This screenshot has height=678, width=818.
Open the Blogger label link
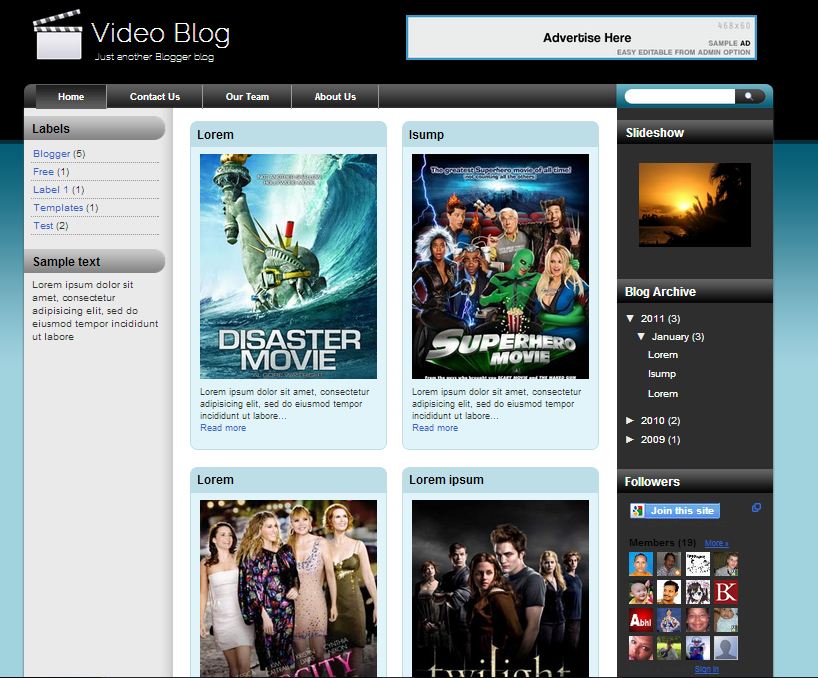click(51, 153)
